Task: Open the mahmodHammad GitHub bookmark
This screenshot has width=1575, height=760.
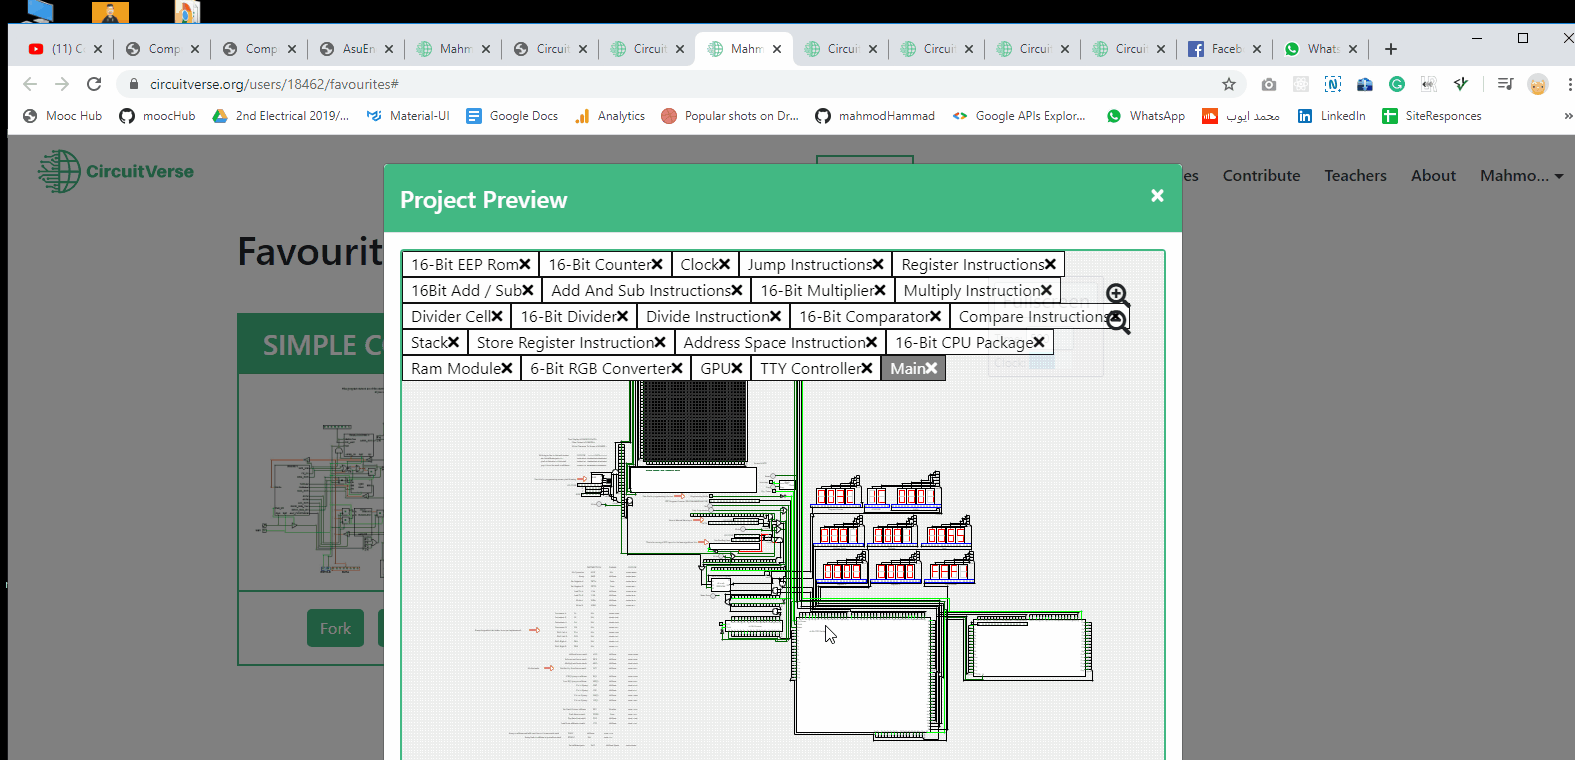Action: click(x=875, y=116)
